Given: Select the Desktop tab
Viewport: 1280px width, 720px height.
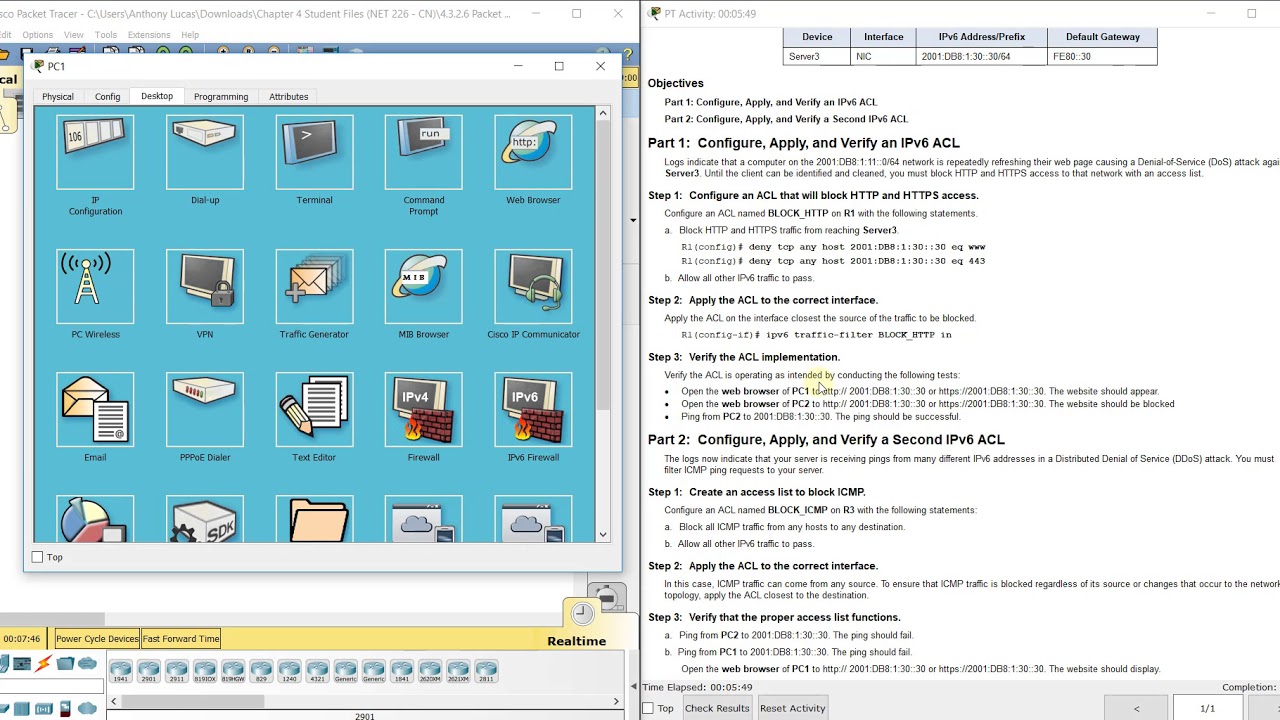Looking at the screenshot, I should tap(157, 96).
